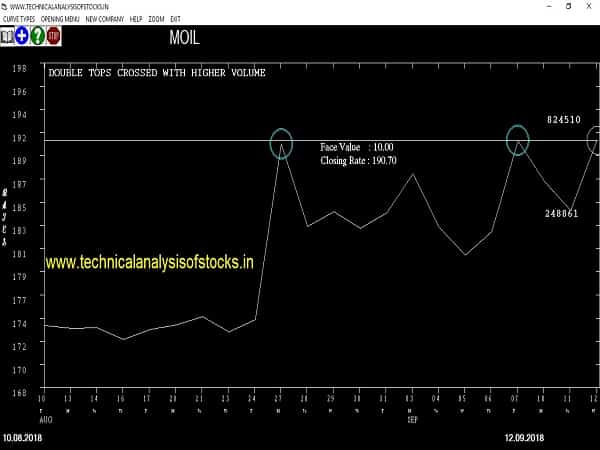Screen dimensions: 600x450
Task: Select the circled marker at right chart edge
Action: [596, 141]
